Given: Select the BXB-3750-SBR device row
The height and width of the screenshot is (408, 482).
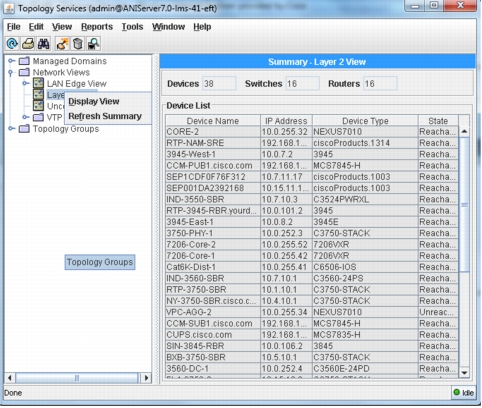Looking at the screenshot, I should (x=312, y=357).
